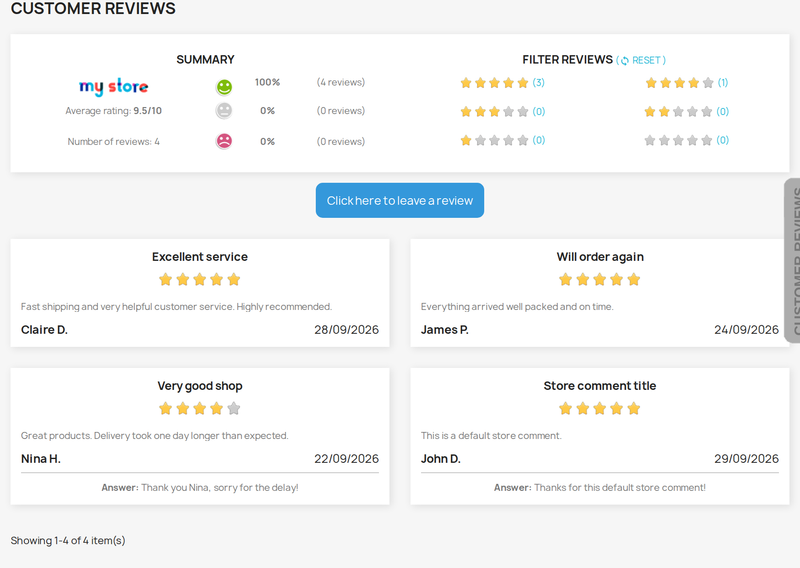Click reviewer name James P.
Screen dimensions: 800x568
pos(444,330)
